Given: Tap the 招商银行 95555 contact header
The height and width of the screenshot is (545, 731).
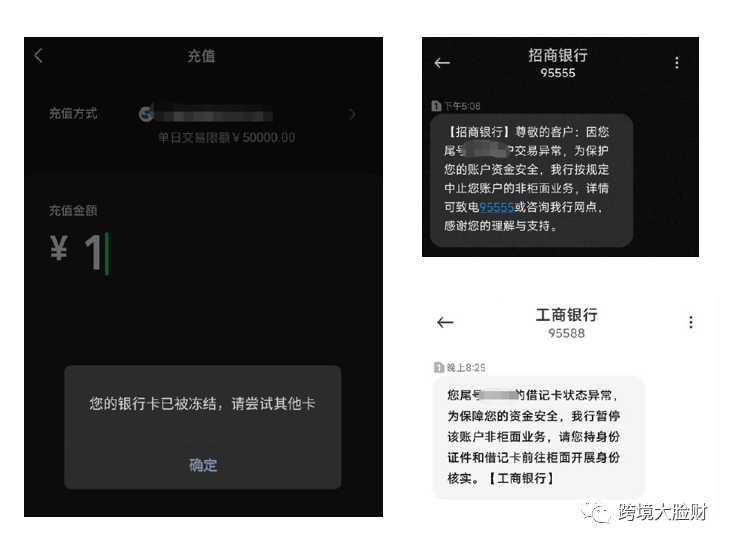Looking at the screenshot, I should 558,63.
